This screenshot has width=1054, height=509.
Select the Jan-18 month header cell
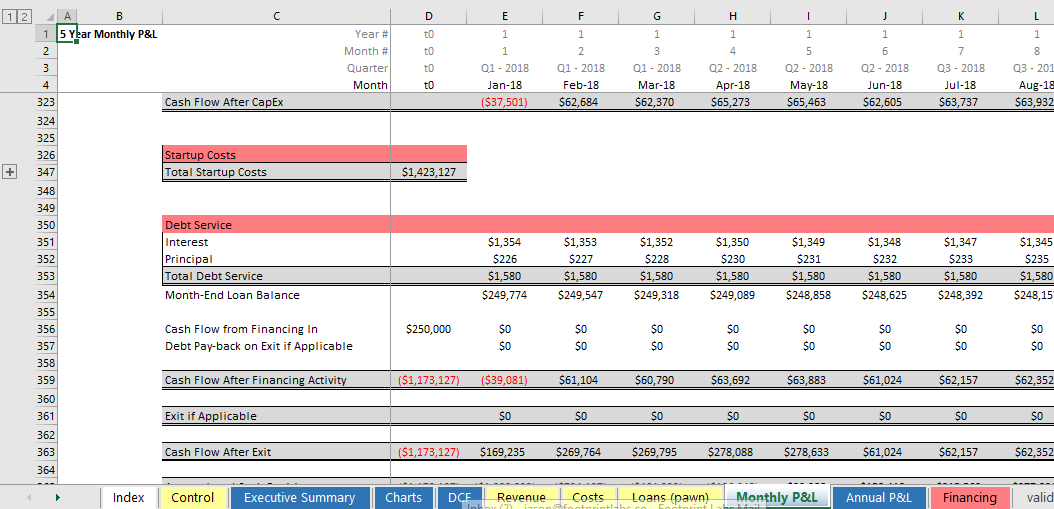coord(505,85)
